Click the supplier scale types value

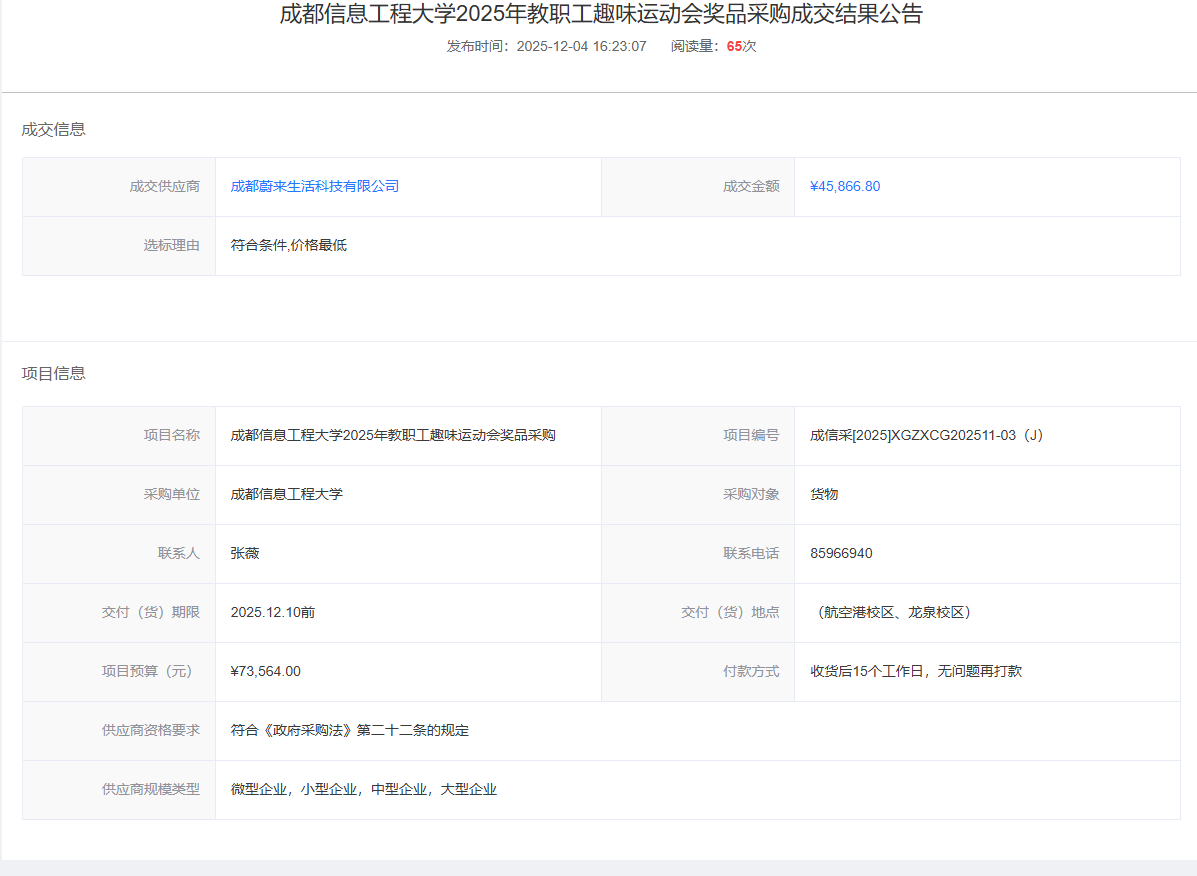coord(363,789)
